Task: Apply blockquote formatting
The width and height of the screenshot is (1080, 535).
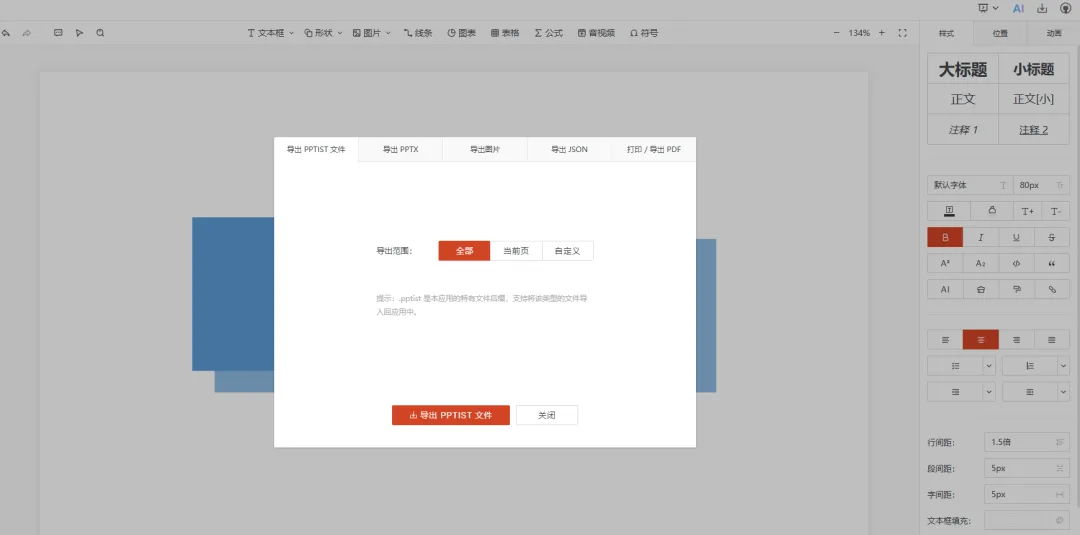Action: click(1052, 263)
